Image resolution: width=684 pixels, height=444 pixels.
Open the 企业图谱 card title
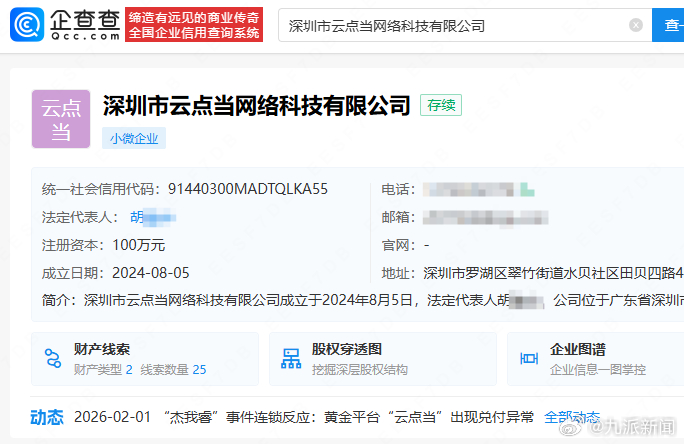tap(578, 349)
